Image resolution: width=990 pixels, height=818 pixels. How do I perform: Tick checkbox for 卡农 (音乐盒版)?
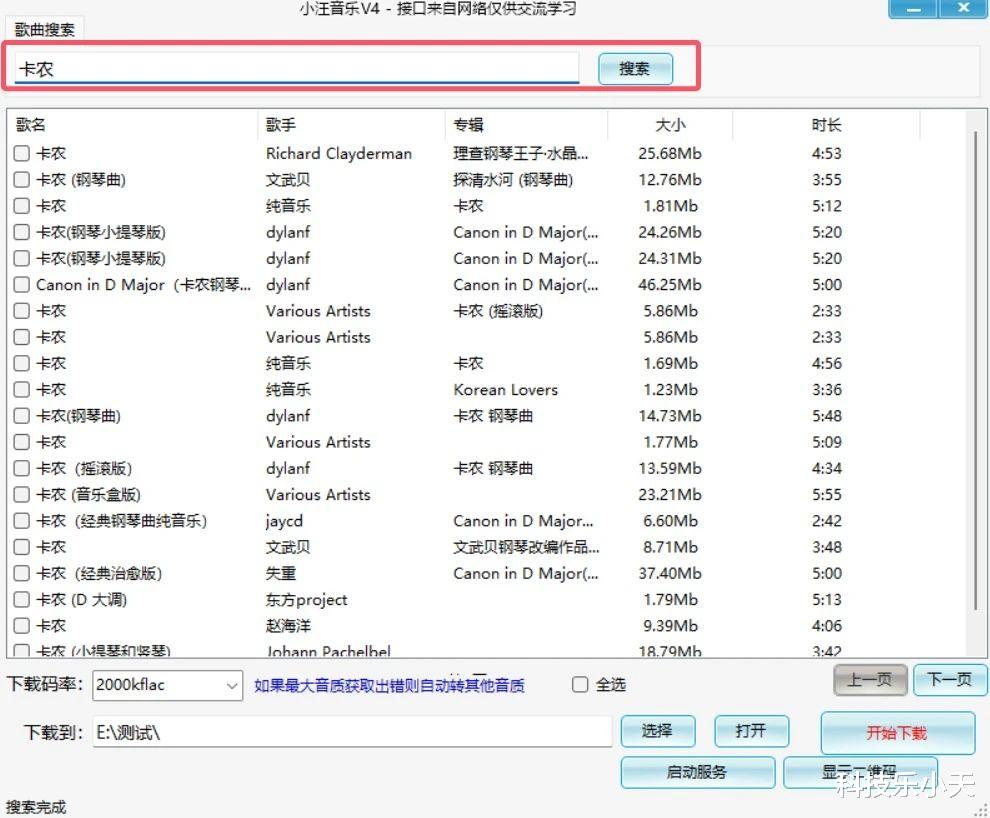pos(21,494)
